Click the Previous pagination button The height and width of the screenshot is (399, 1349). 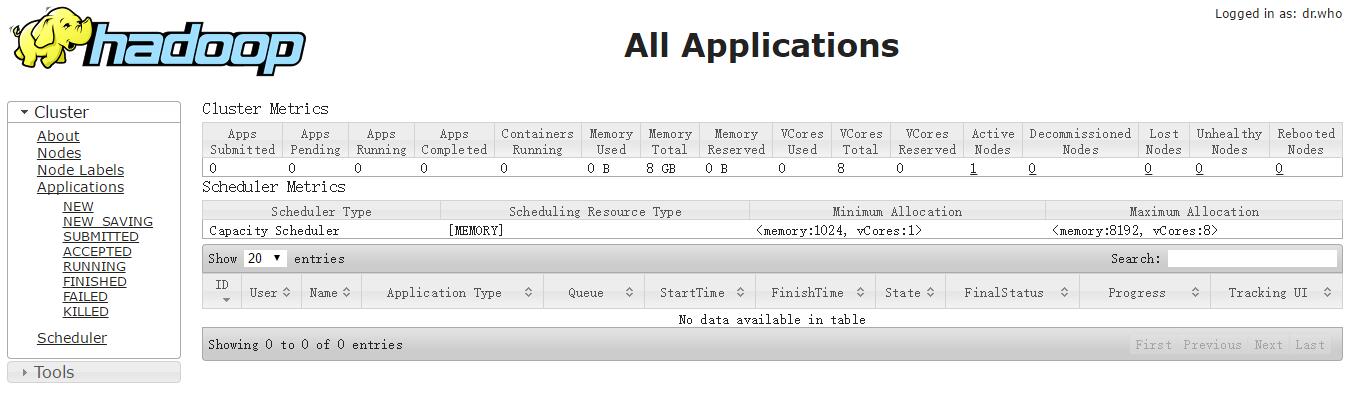1212,344
